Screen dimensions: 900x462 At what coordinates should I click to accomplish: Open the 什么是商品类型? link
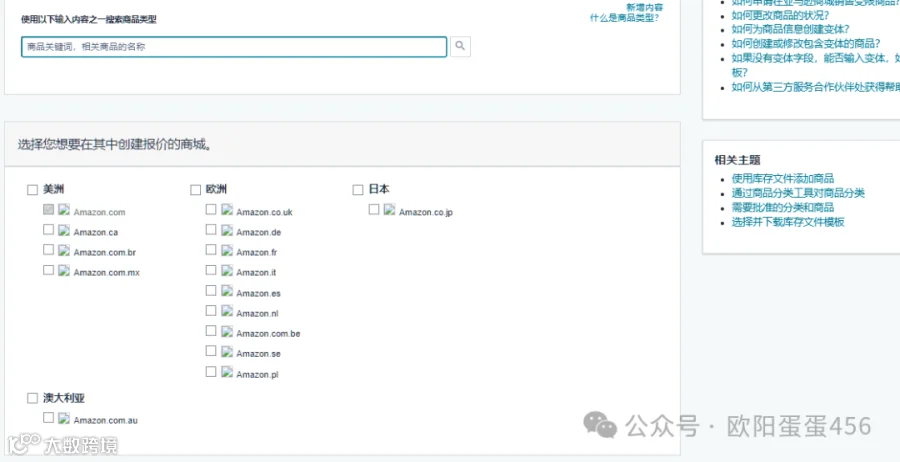[x=624, y=18]
